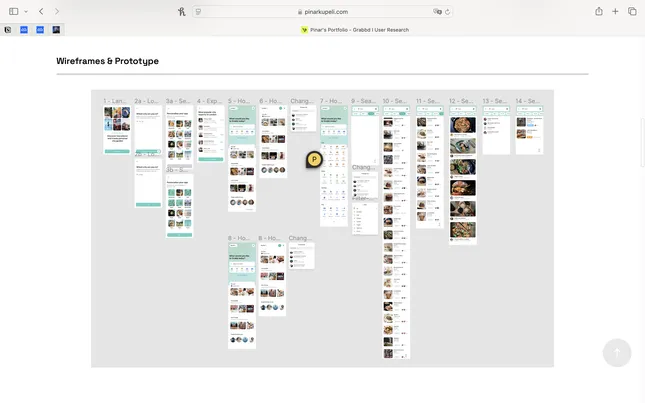Select the wireframe frame labeled 14

[529, 129]
